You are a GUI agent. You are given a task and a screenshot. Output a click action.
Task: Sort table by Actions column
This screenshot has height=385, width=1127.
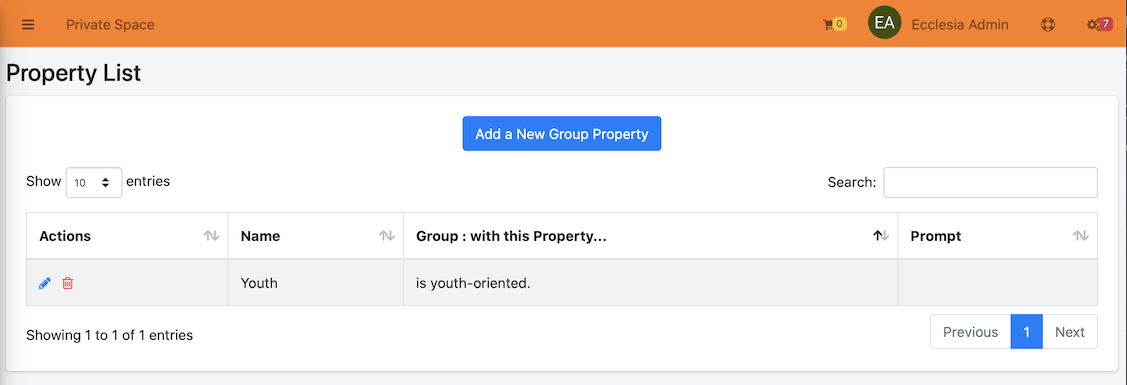pos(127,236)
